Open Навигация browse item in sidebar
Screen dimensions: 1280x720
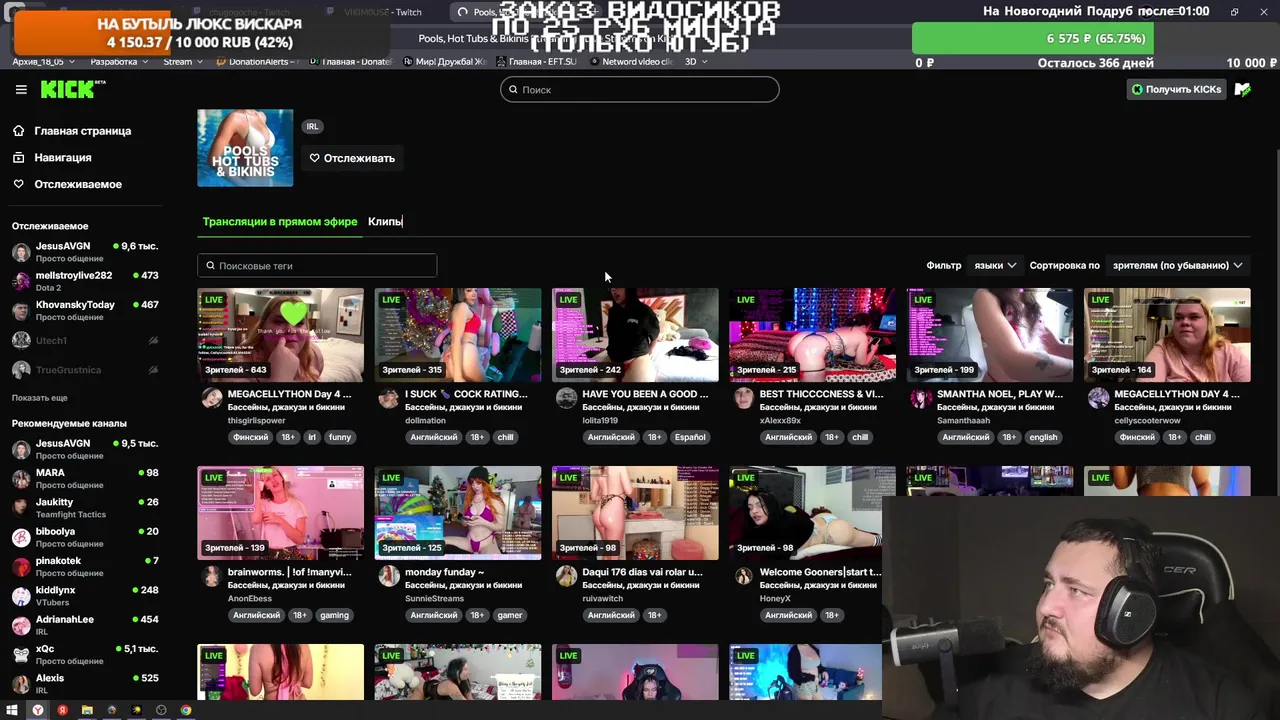(x=63, y=157)
